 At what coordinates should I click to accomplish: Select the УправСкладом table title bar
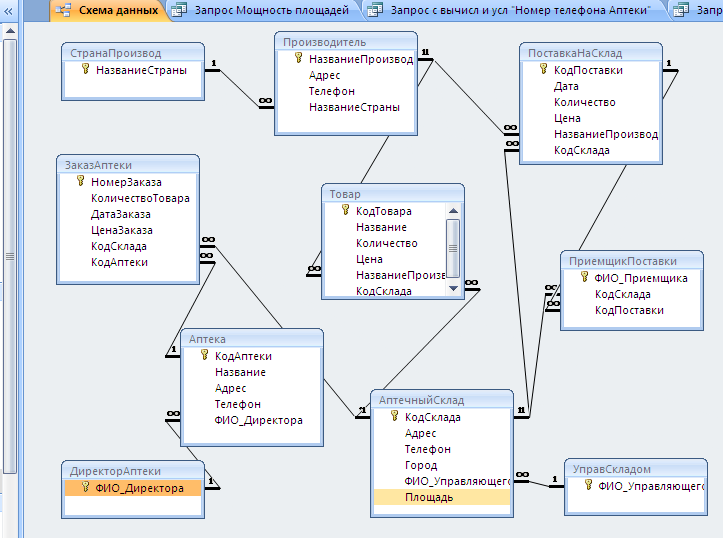tap(636, 469)
